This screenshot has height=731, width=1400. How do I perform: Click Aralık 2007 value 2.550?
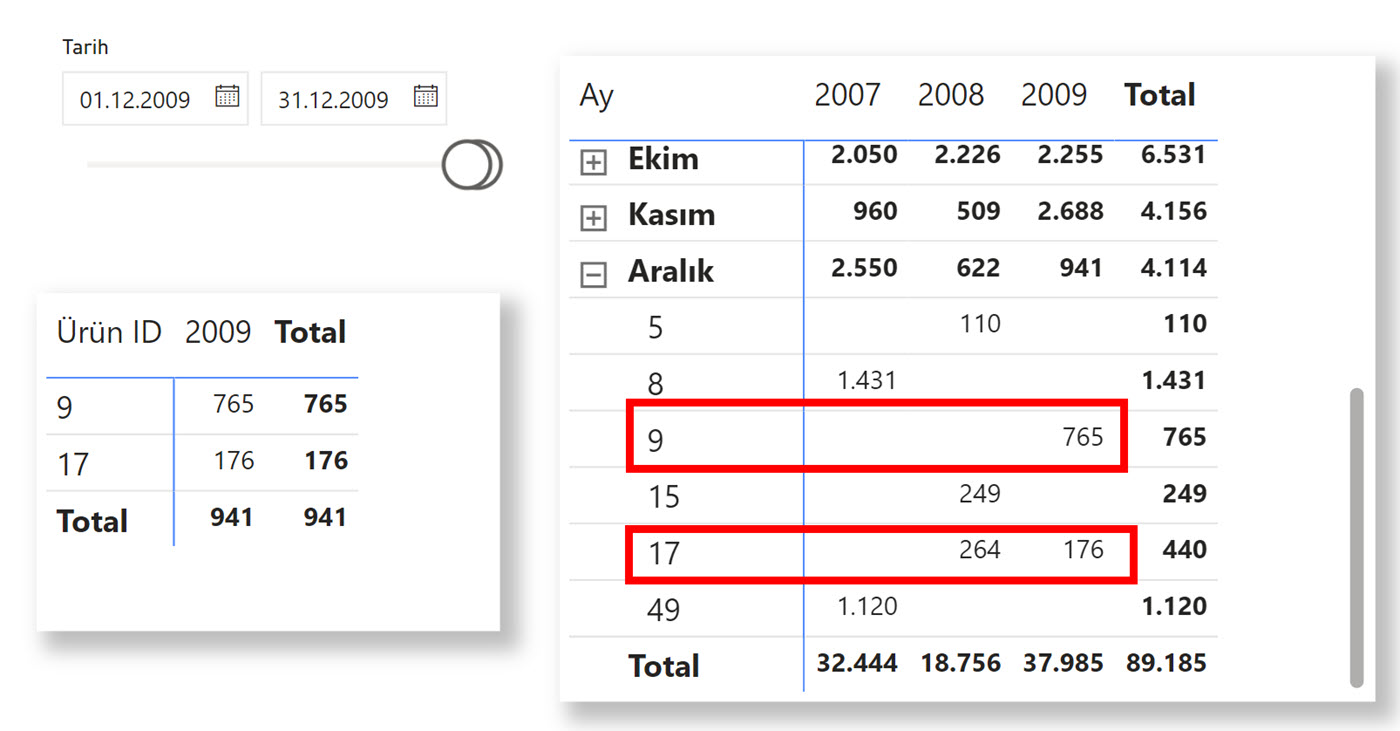(x=864, y=268)
